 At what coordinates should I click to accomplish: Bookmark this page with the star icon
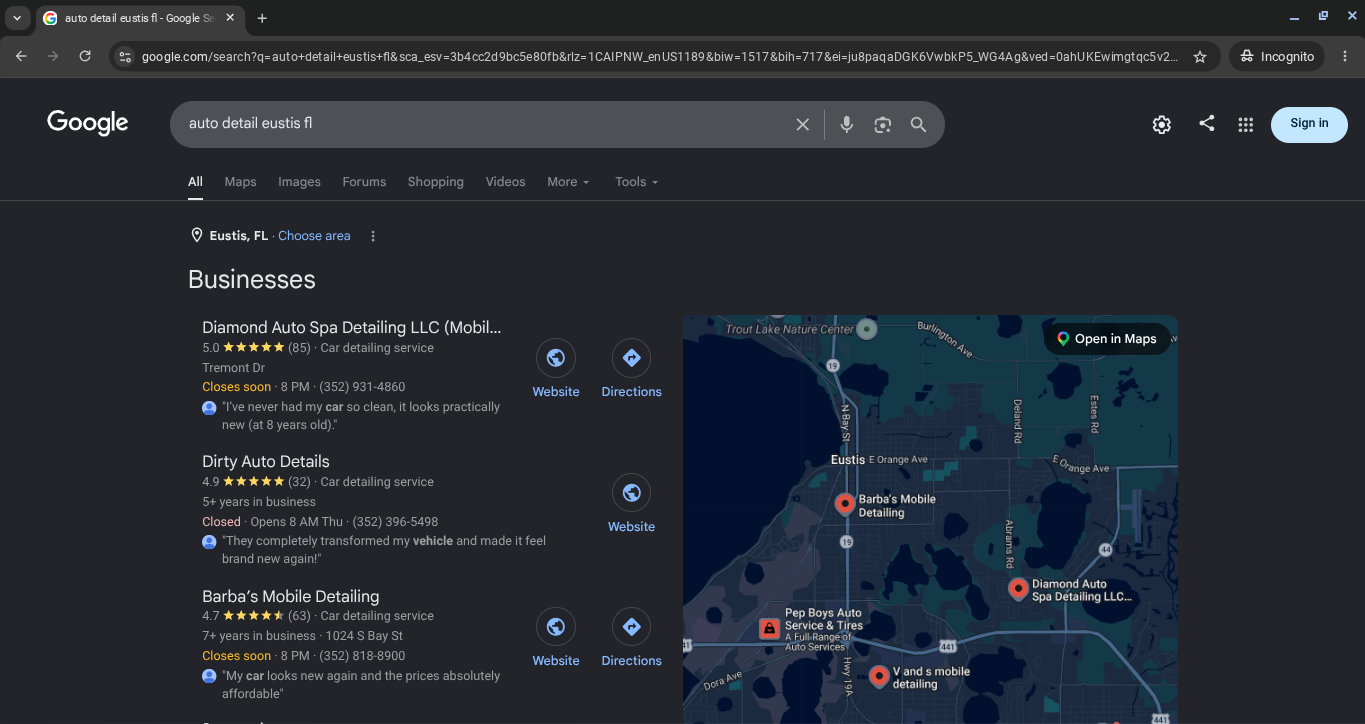(x=1200, y=57)
